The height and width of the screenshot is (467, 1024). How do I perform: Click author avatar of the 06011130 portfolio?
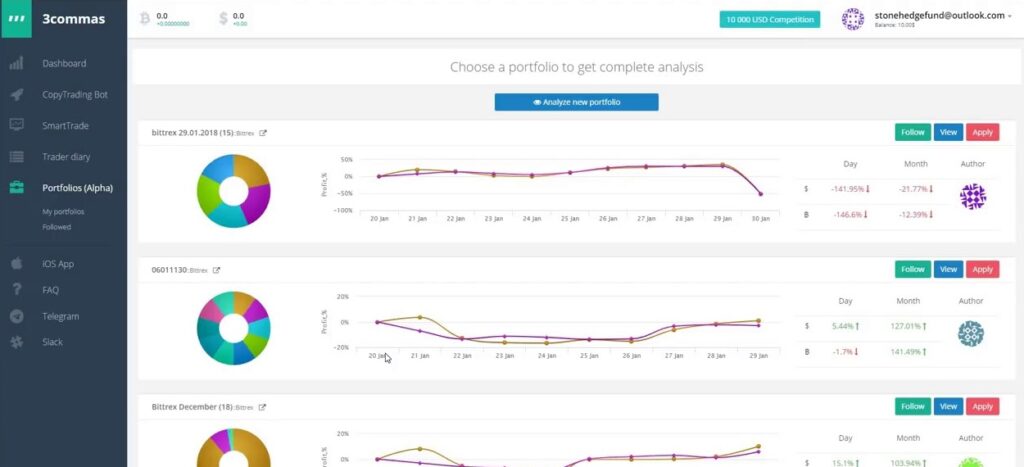click(x=970, y=334)
